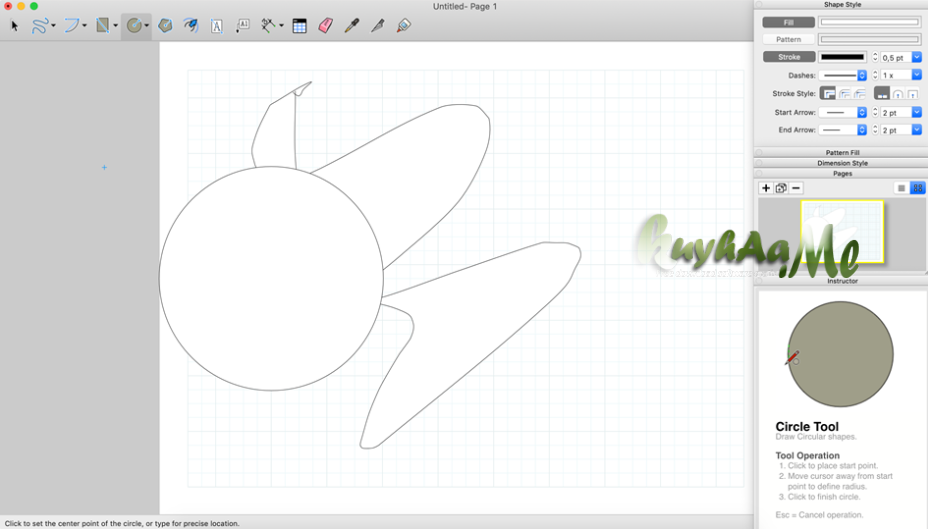The width and height of the screenshot is (928, 529).
Task: Step the Start Arrow size
Action: click(x=875, y=112)
